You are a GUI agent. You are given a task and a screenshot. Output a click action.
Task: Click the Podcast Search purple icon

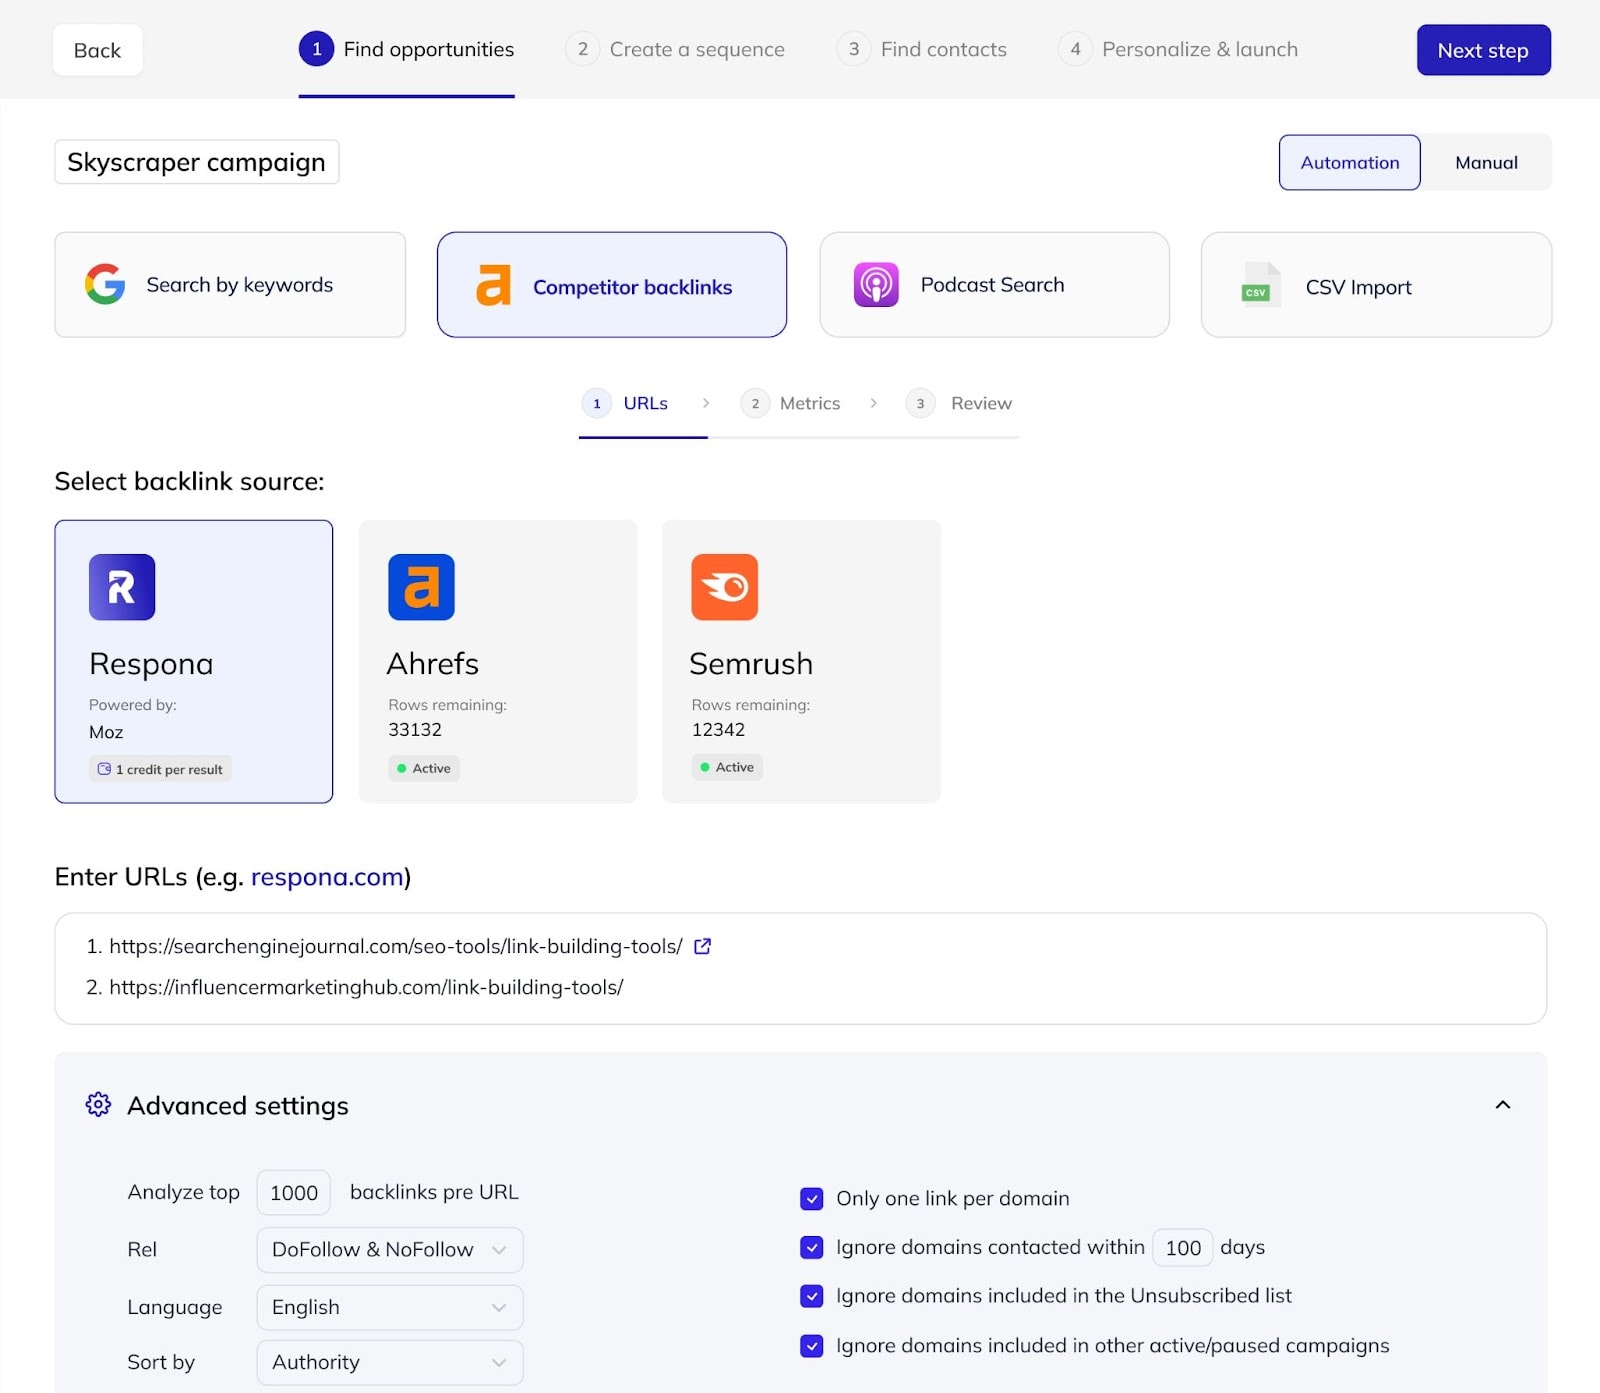click(876, 285)
